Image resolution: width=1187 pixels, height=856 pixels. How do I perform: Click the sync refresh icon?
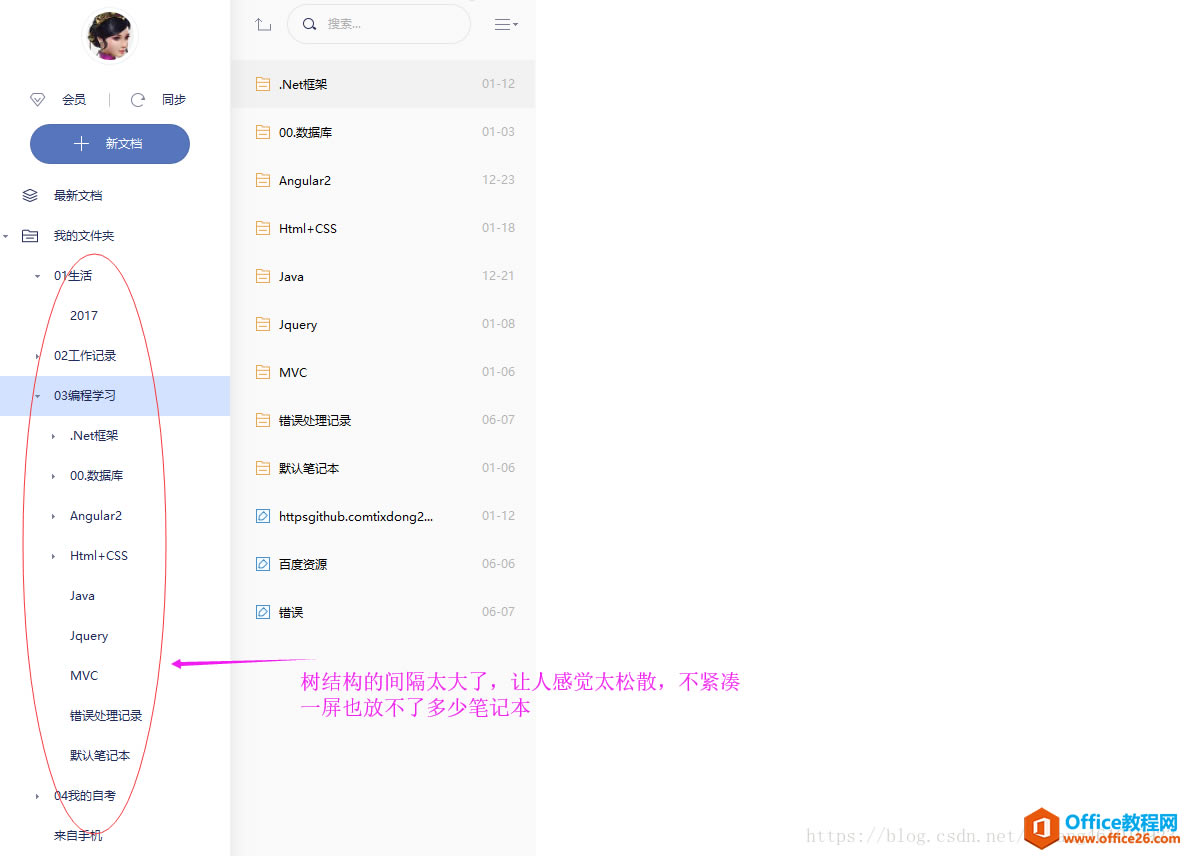[138, 100]
